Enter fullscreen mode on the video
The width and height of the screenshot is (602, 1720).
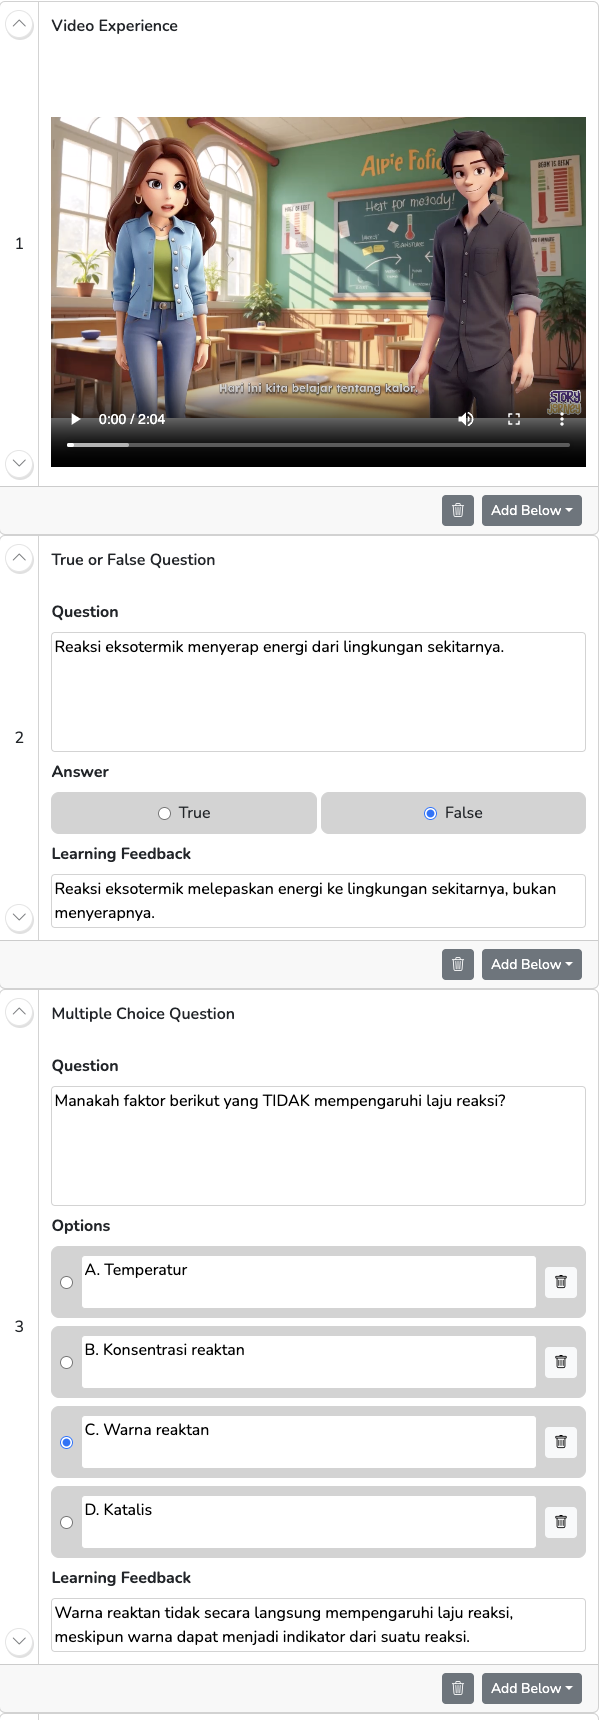[514, 419]
